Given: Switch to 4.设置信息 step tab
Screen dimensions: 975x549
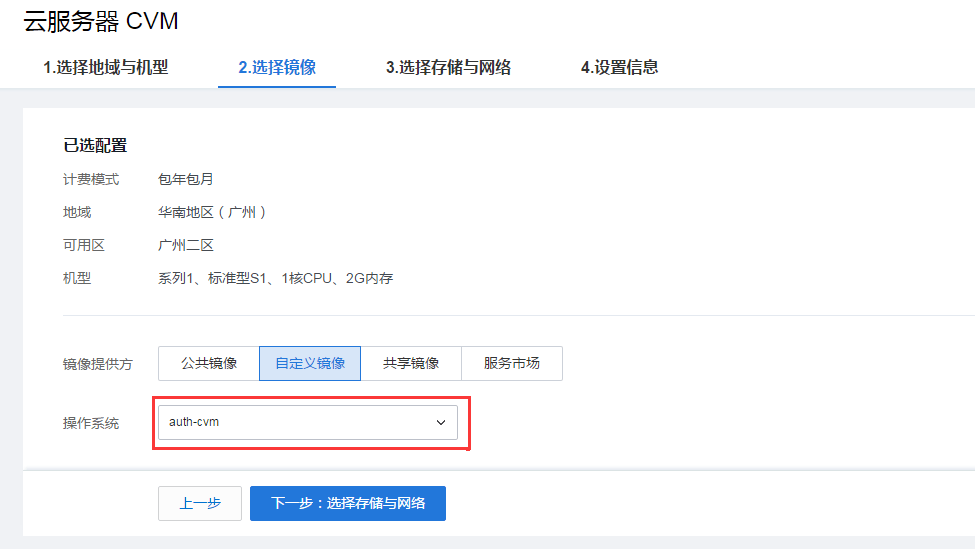Looking at the screenshot, I should (619, 67).
